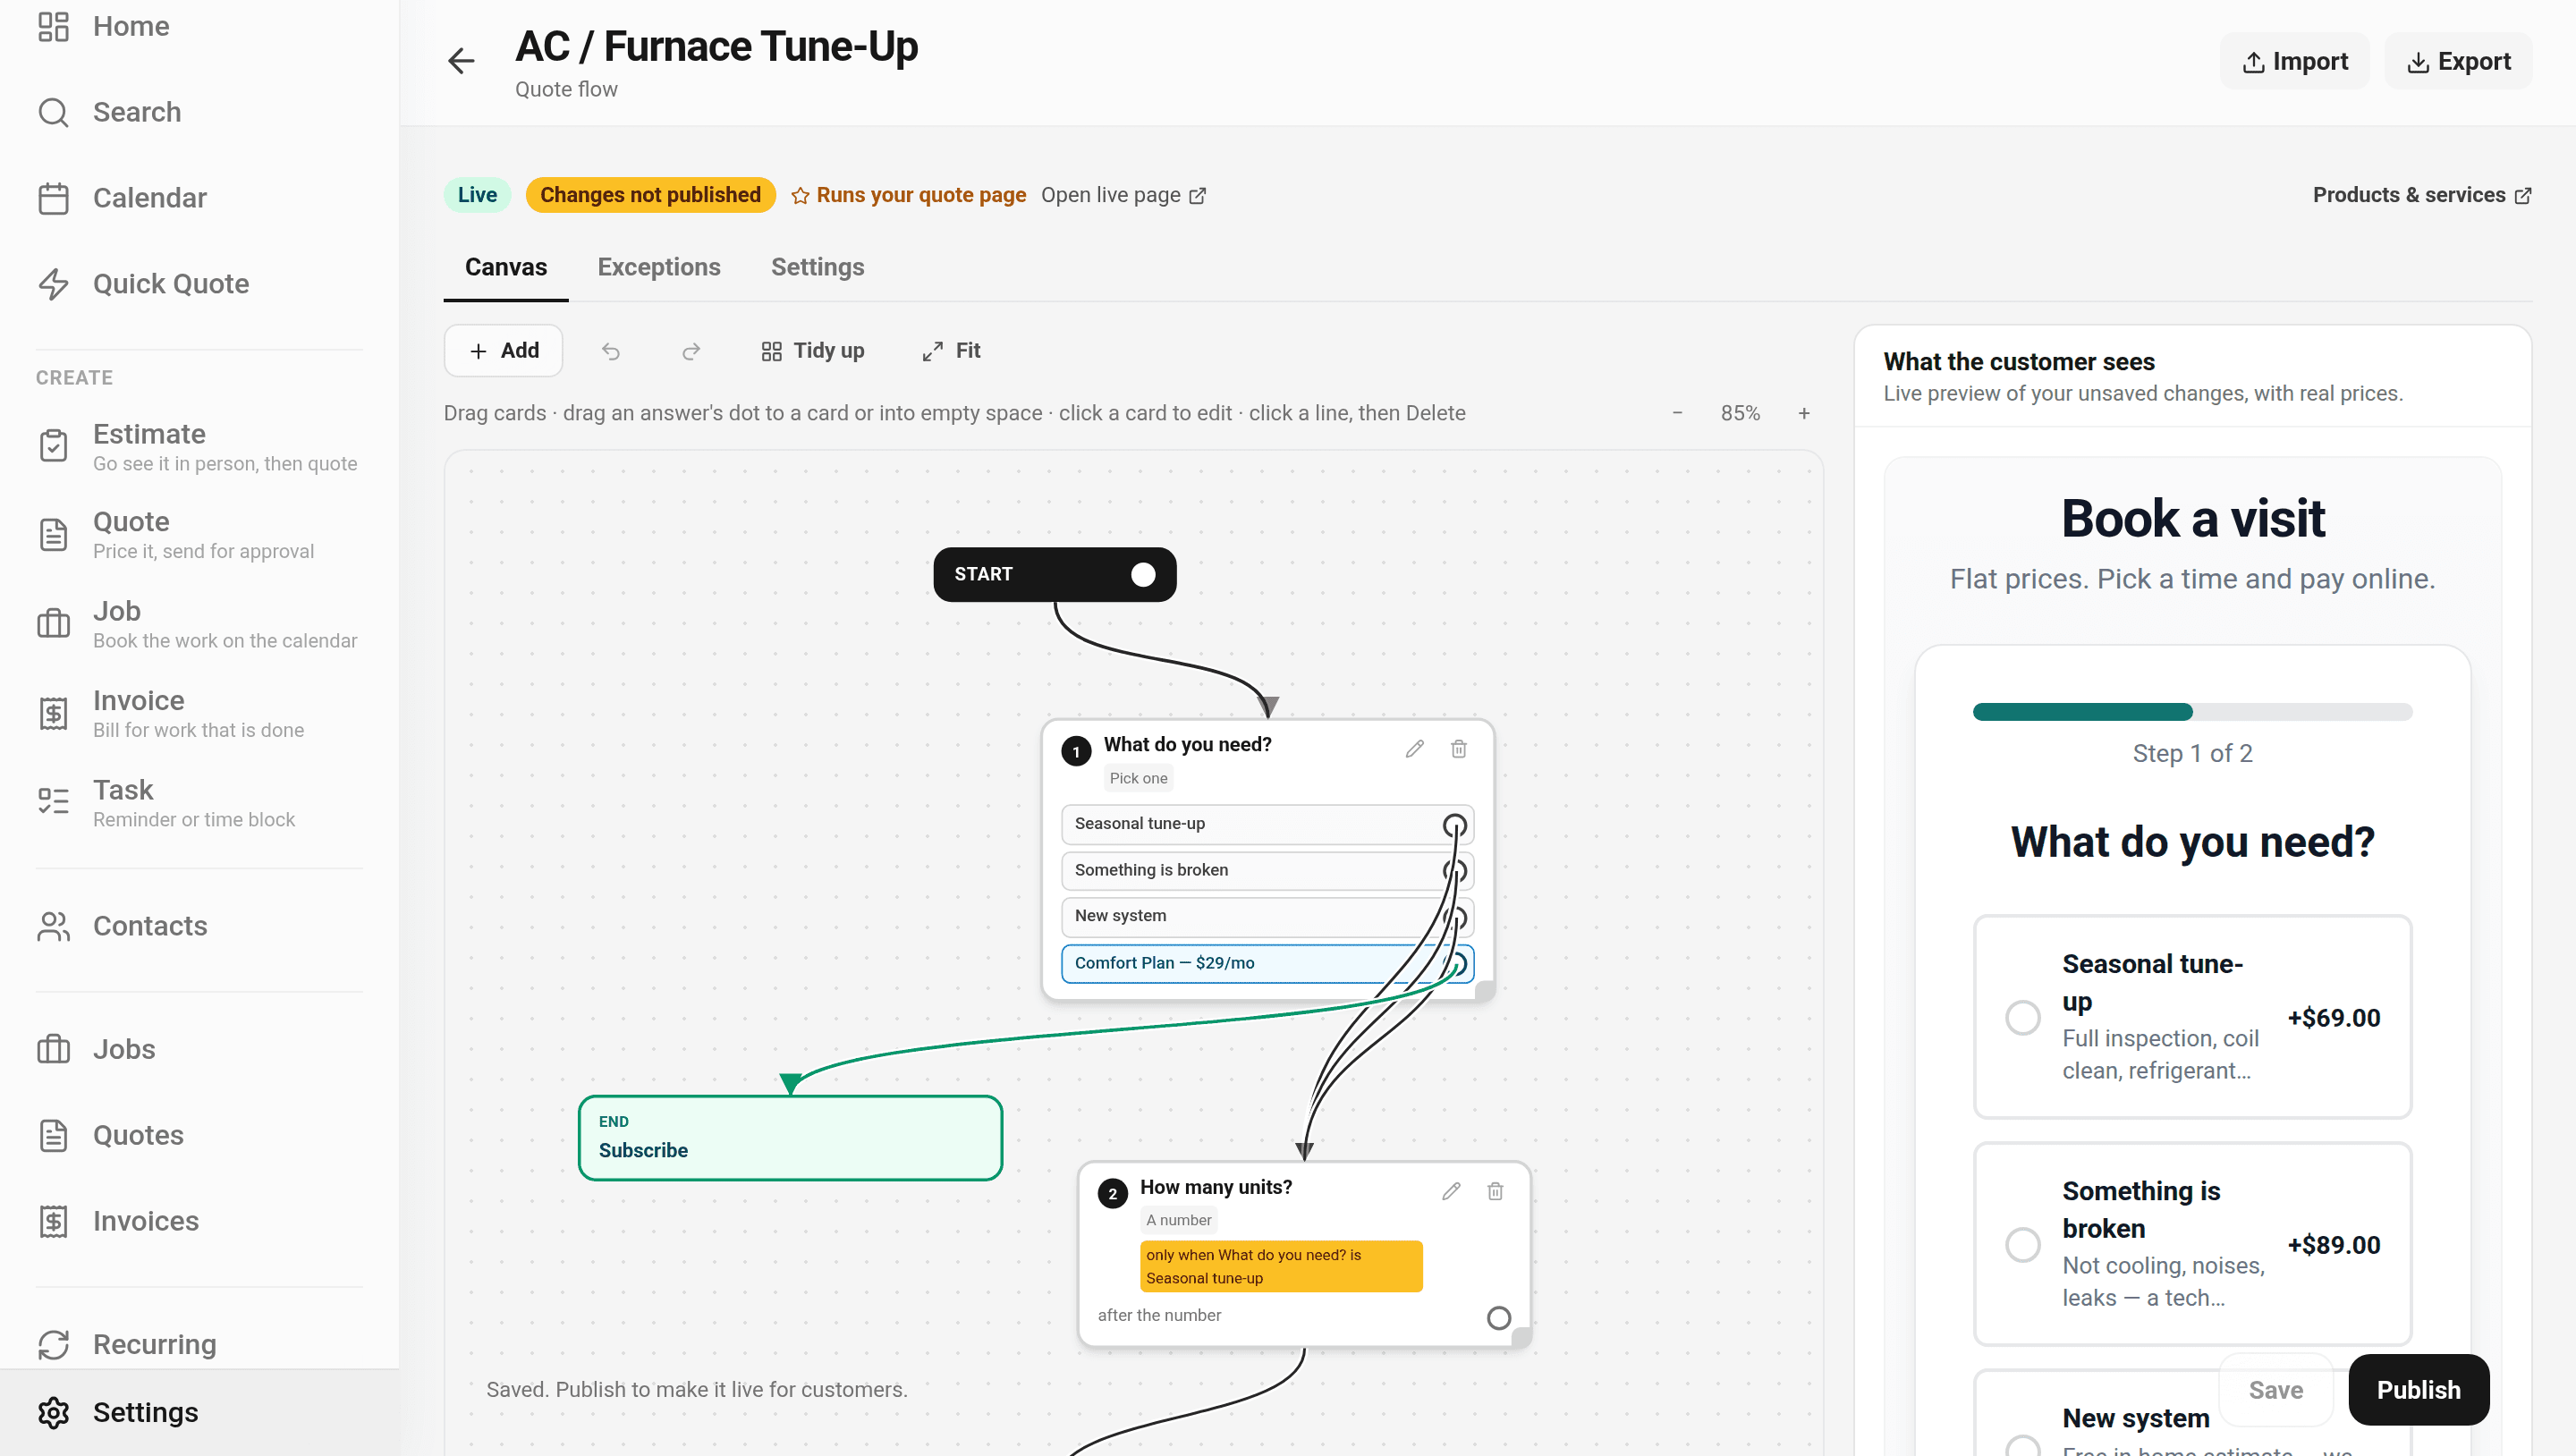Click the yellow 'only when' condition label

pyautogui.click(x=1281, y=1266)
